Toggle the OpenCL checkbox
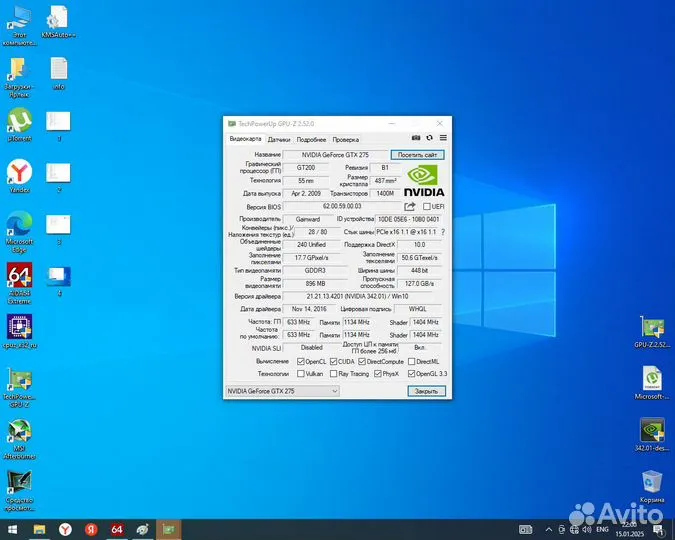 (300, 362)
